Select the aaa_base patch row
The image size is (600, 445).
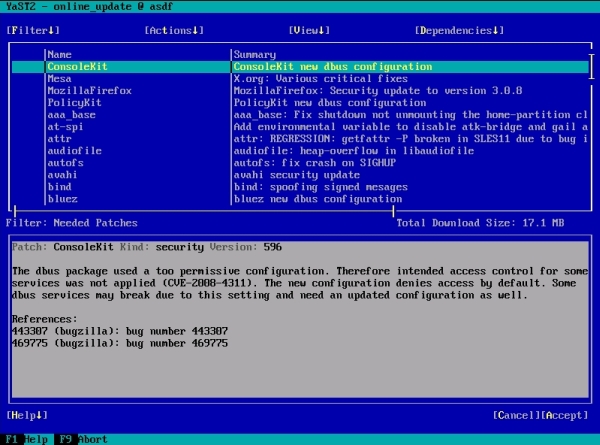point(300,115)
